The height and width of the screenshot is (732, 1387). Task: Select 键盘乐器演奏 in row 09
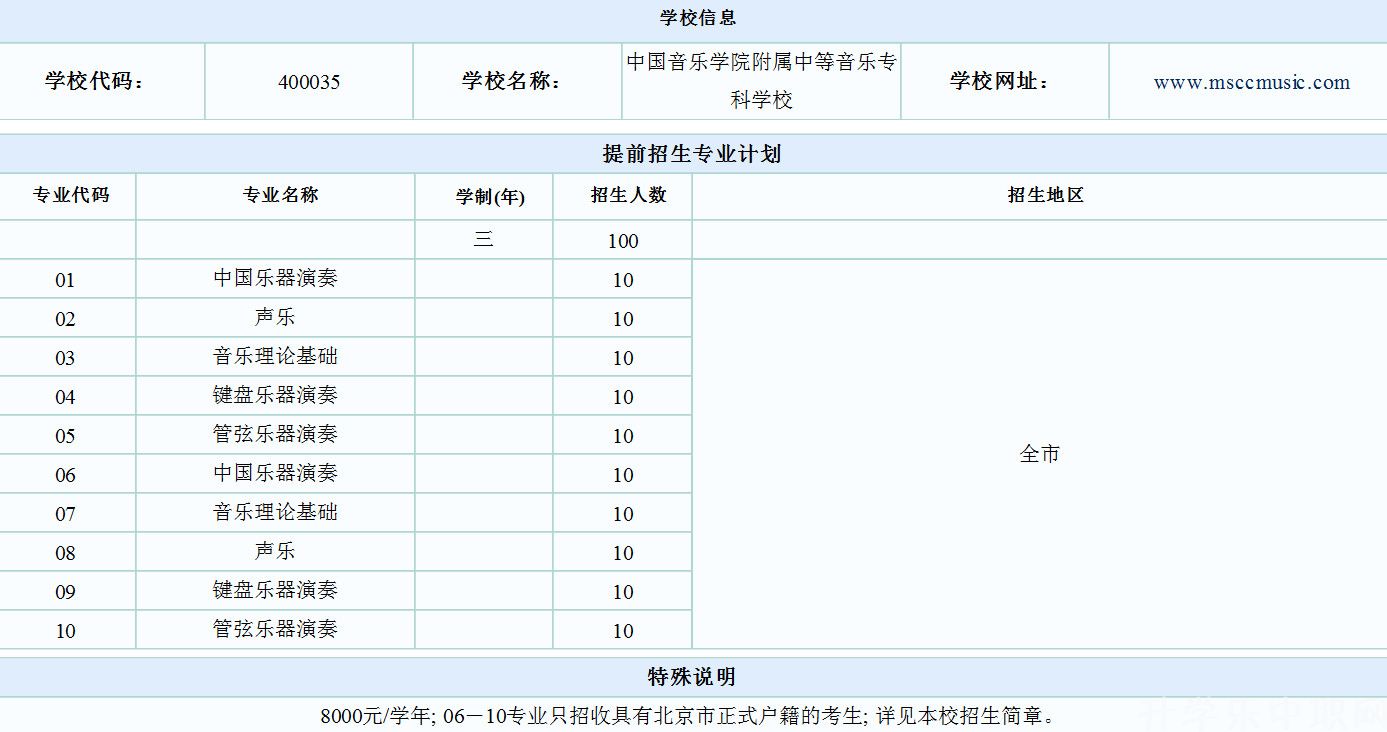pos(275,590)
